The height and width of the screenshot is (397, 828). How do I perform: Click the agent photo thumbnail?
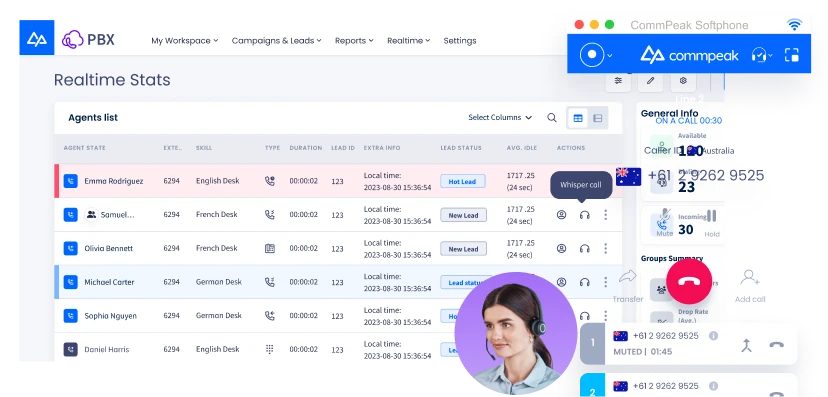click(x=515, y=334)
